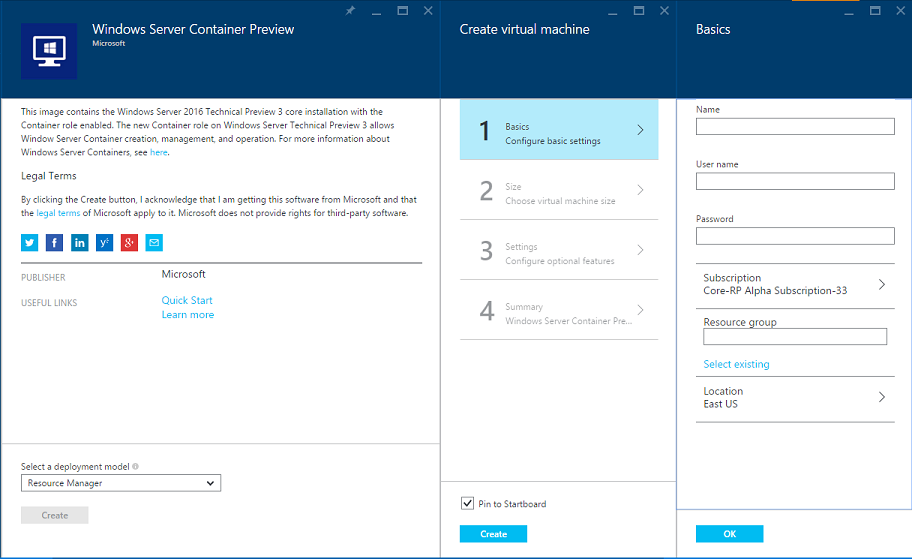Share via the email envelope icon
The height and width of the screenshot is (559, 912).
tap(154, 243)
